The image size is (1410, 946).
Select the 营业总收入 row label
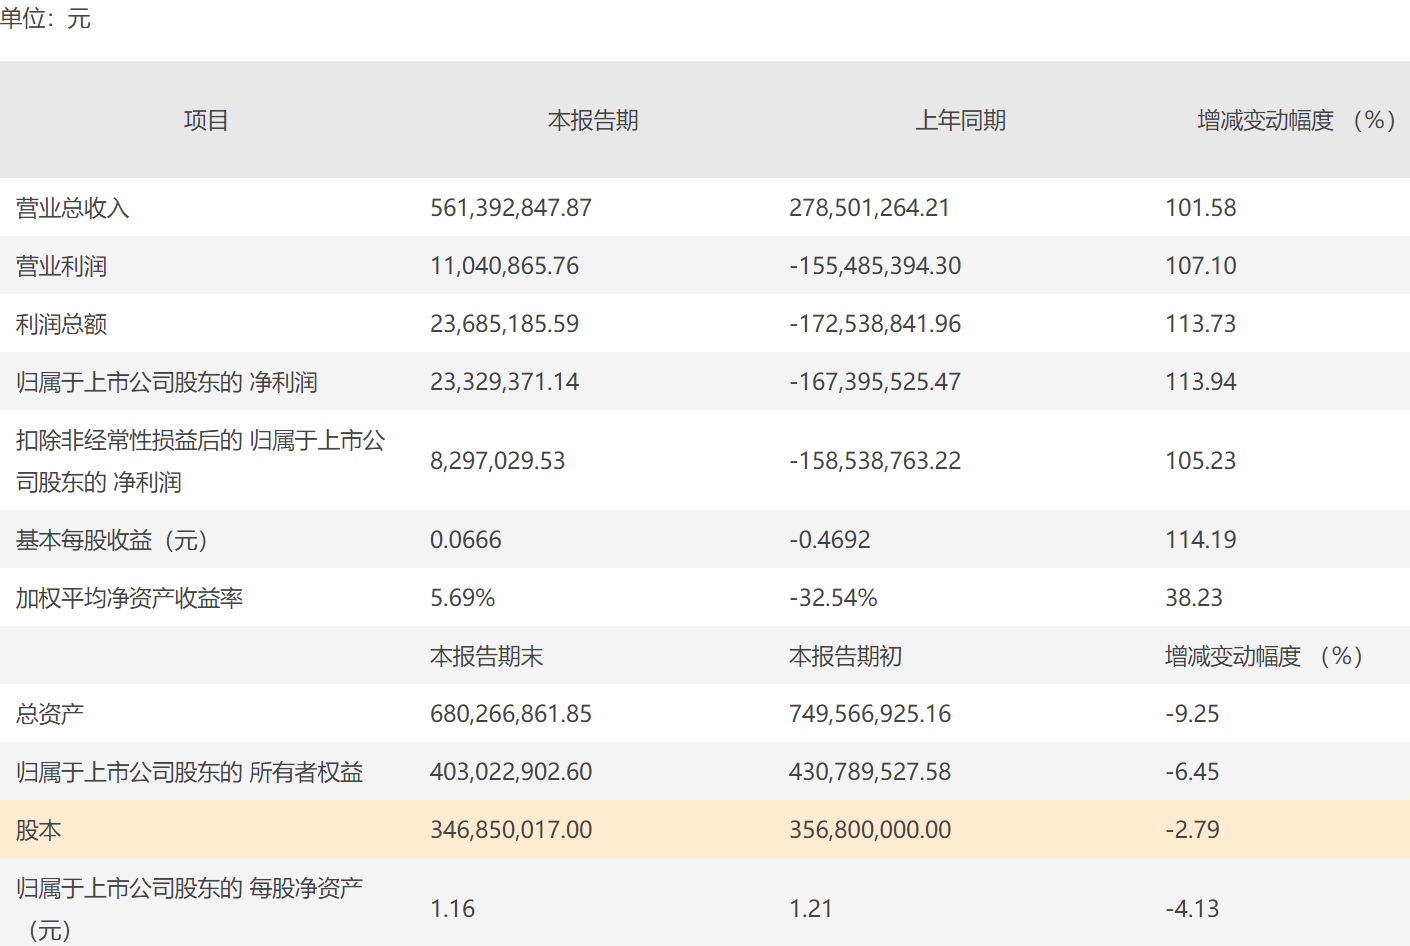pos(73,208)
